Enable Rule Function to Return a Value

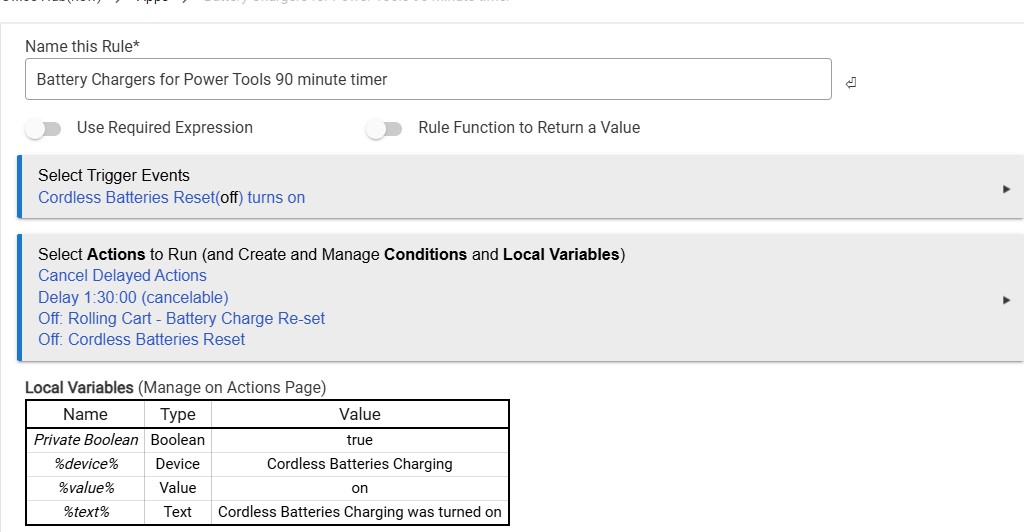384,128
